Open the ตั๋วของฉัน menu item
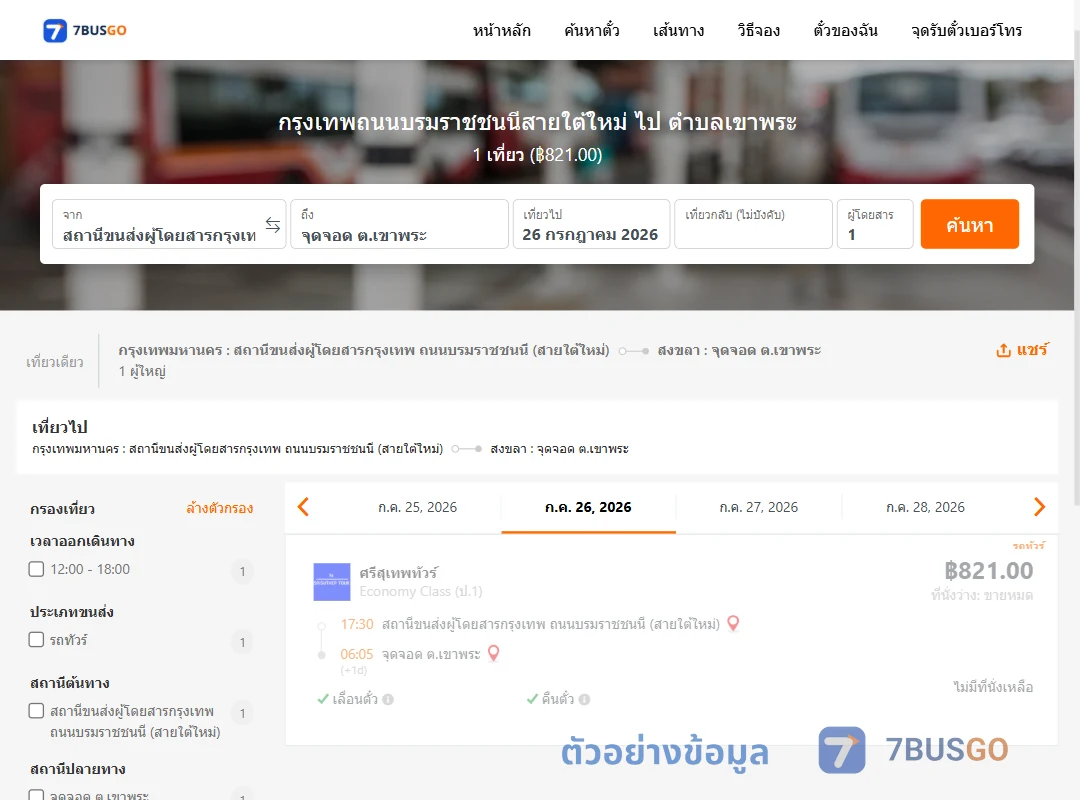1080x800 pixels. point(845,30)
